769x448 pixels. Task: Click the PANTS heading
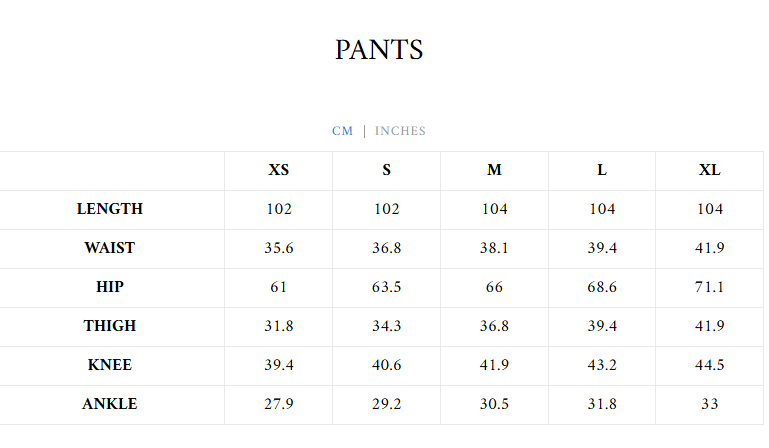379,50
